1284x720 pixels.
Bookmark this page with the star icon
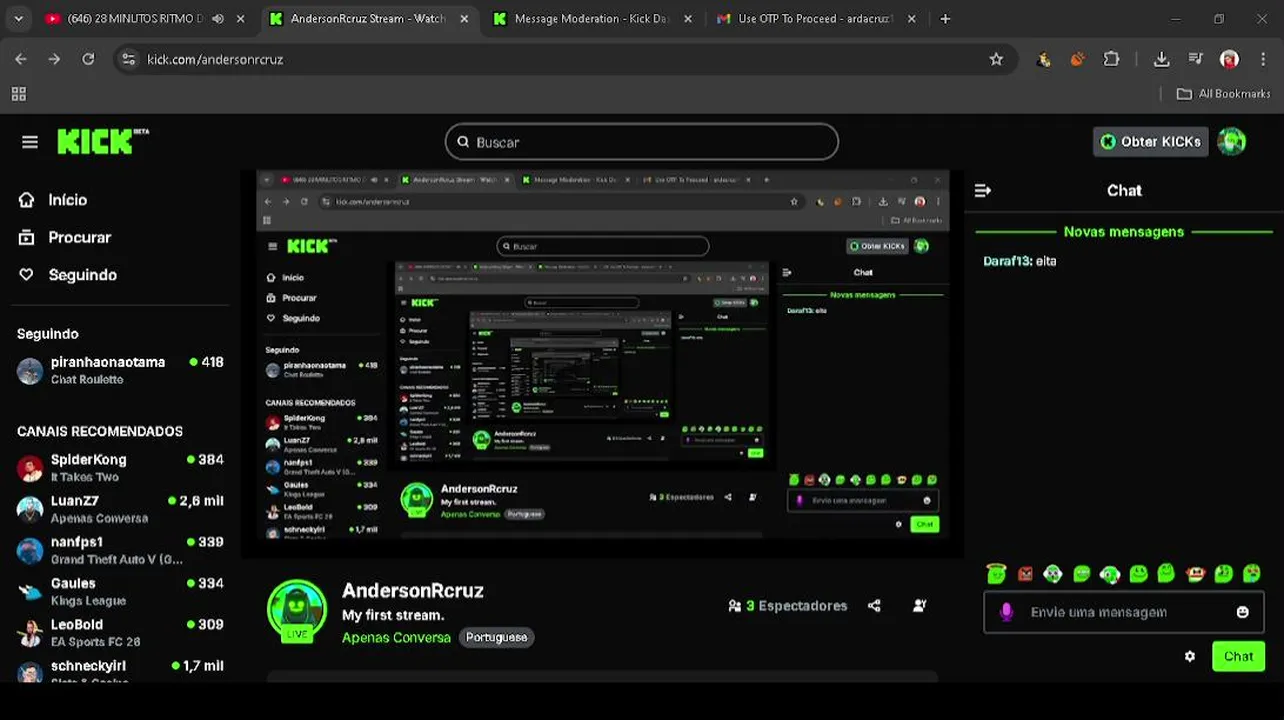coord(996,59)
